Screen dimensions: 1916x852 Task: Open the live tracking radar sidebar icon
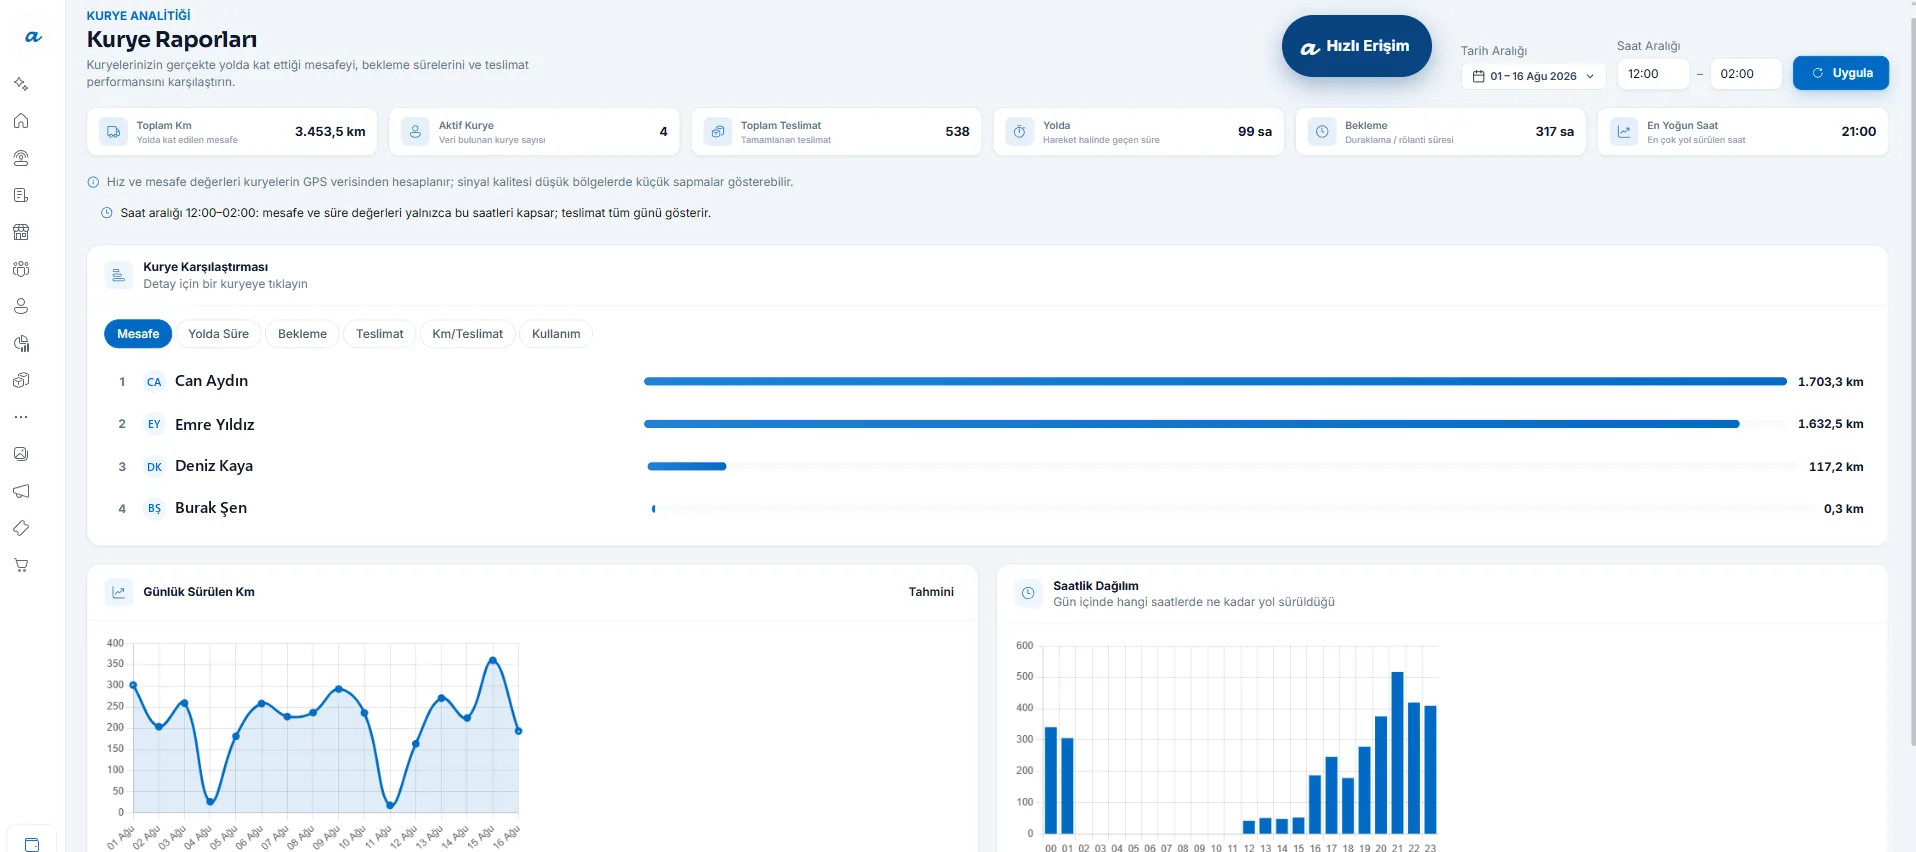(21, 158)
